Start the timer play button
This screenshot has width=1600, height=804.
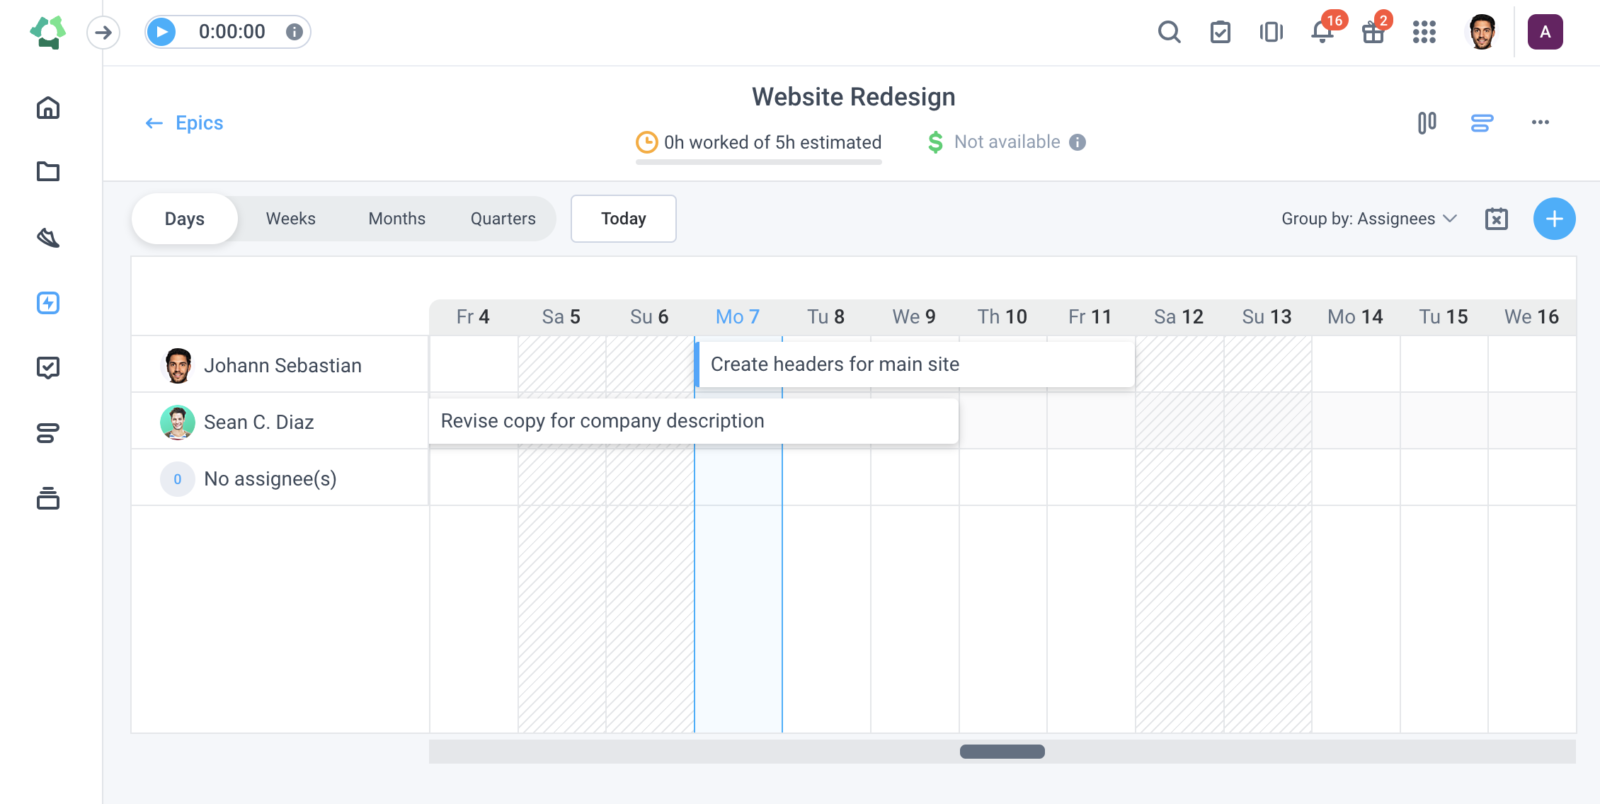[161, 32]
